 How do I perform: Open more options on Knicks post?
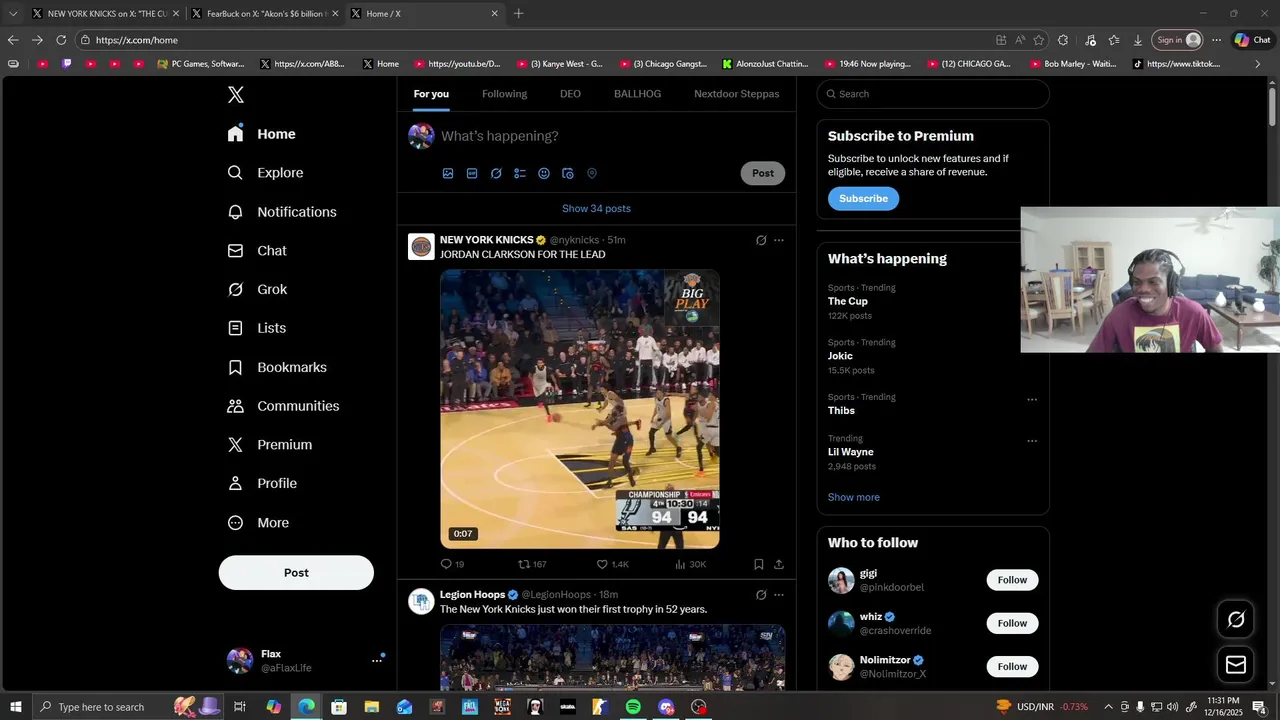pos(779,240)
